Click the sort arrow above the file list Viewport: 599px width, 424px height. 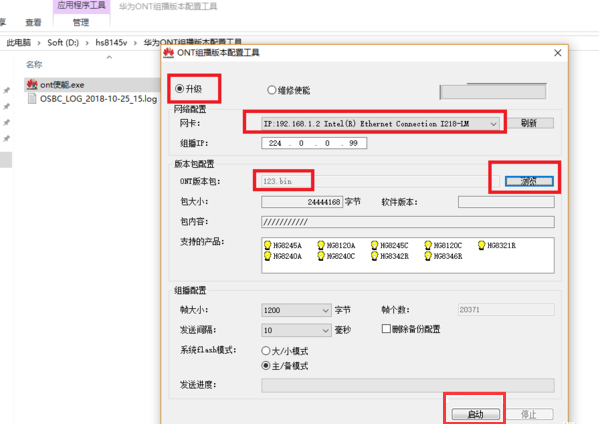click(x=109, y=57)
